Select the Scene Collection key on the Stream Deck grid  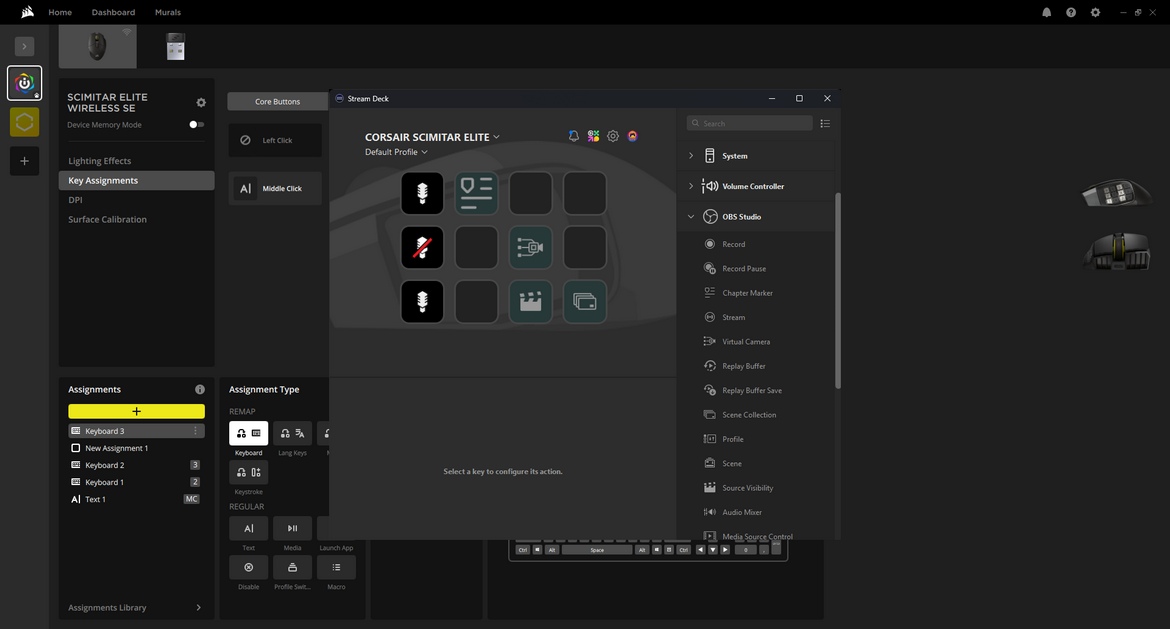[584, 301]
